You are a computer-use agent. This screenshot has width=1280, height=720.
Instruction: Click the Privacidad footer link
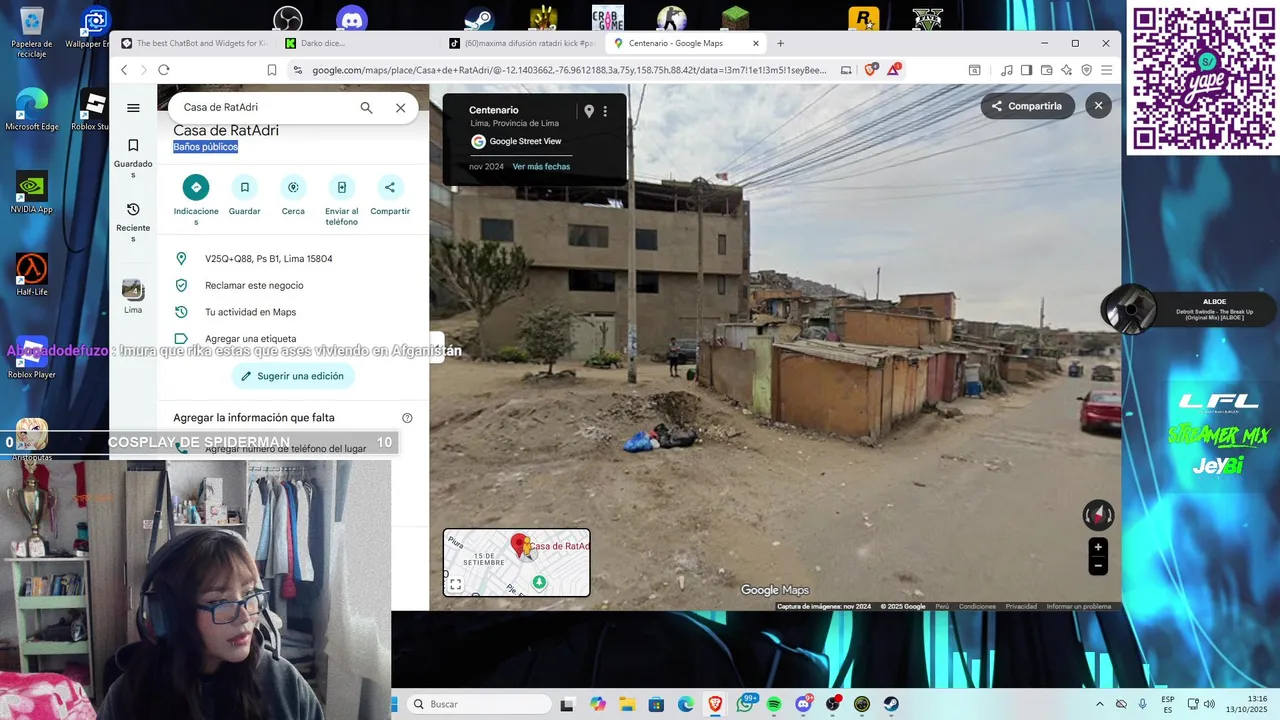pos(1021,607)
